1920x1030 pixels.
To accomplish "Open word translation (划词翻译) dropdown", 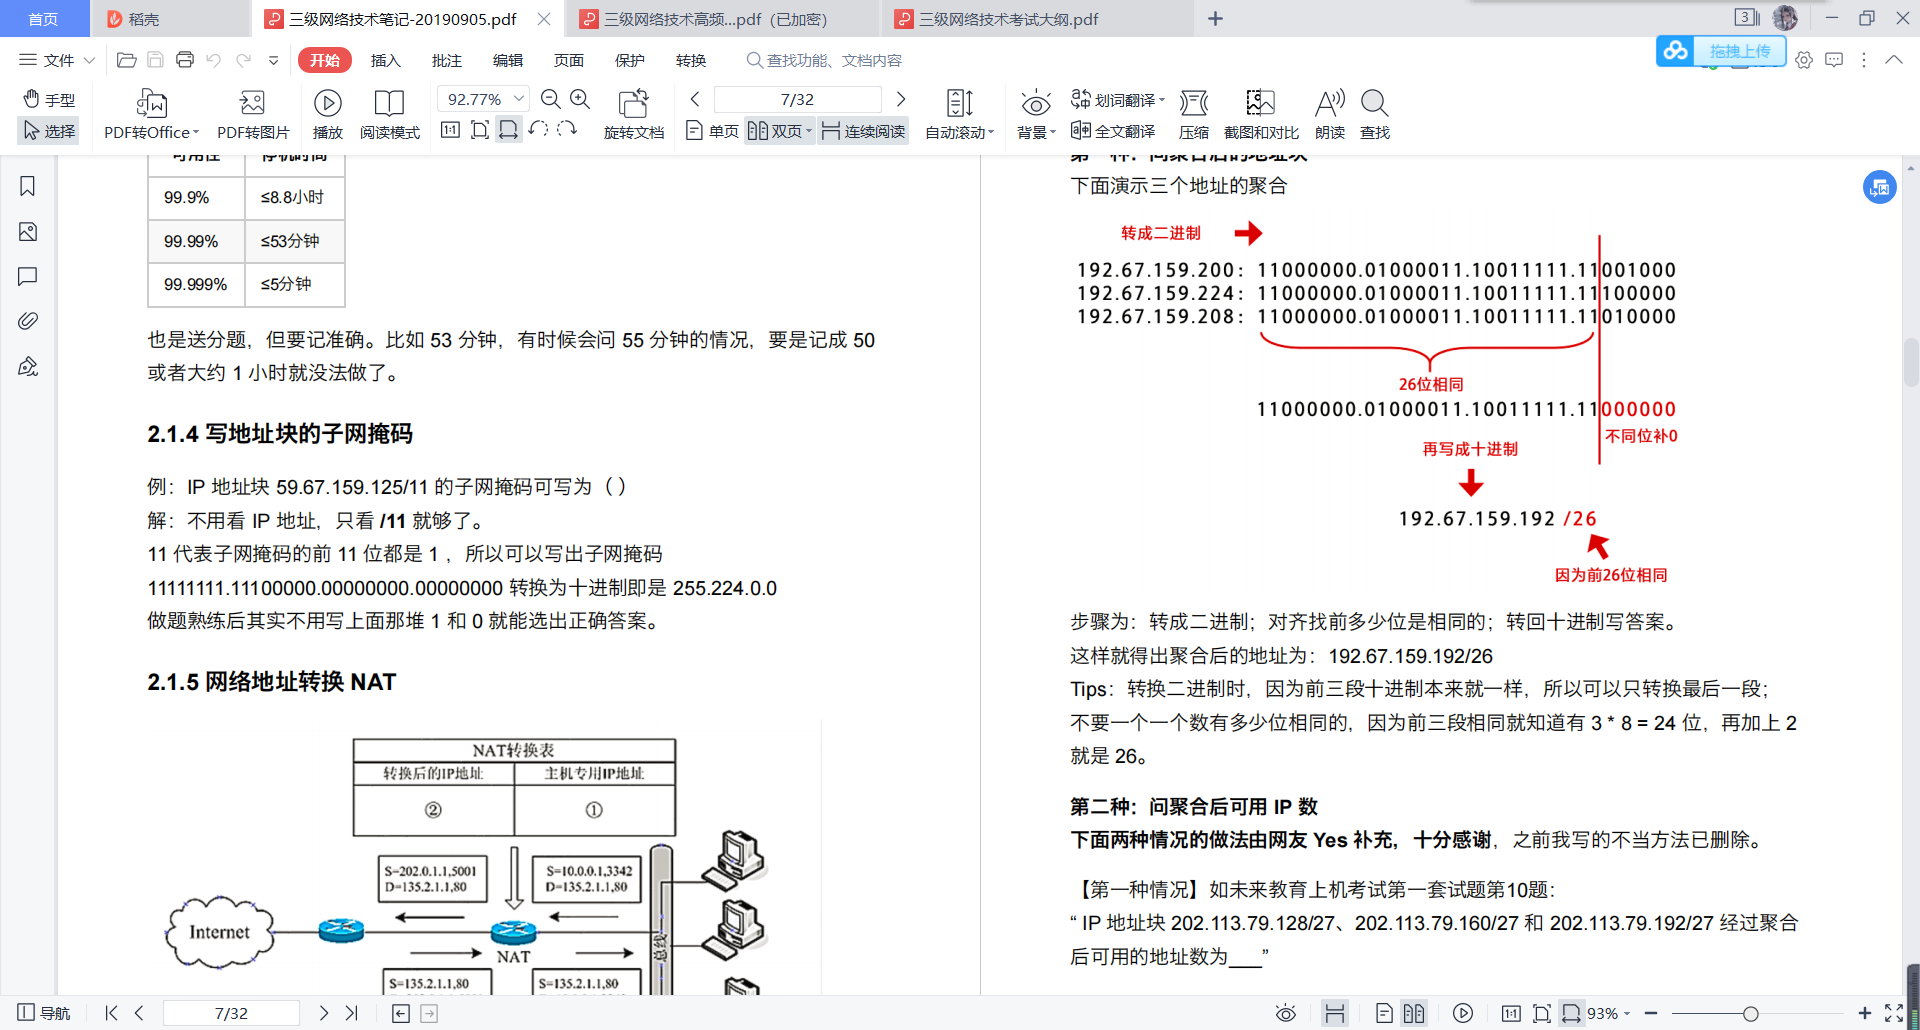I will click(x=1117, y=100).
